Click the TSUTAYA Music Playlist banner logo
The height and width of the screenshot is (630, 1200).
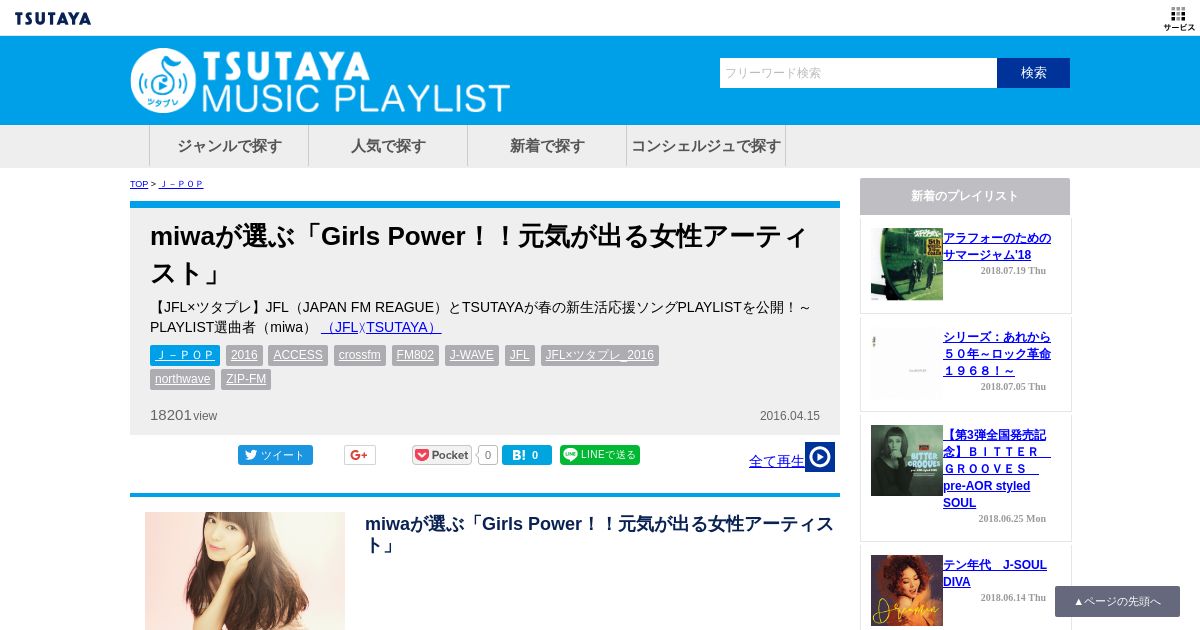click(320, 80)
